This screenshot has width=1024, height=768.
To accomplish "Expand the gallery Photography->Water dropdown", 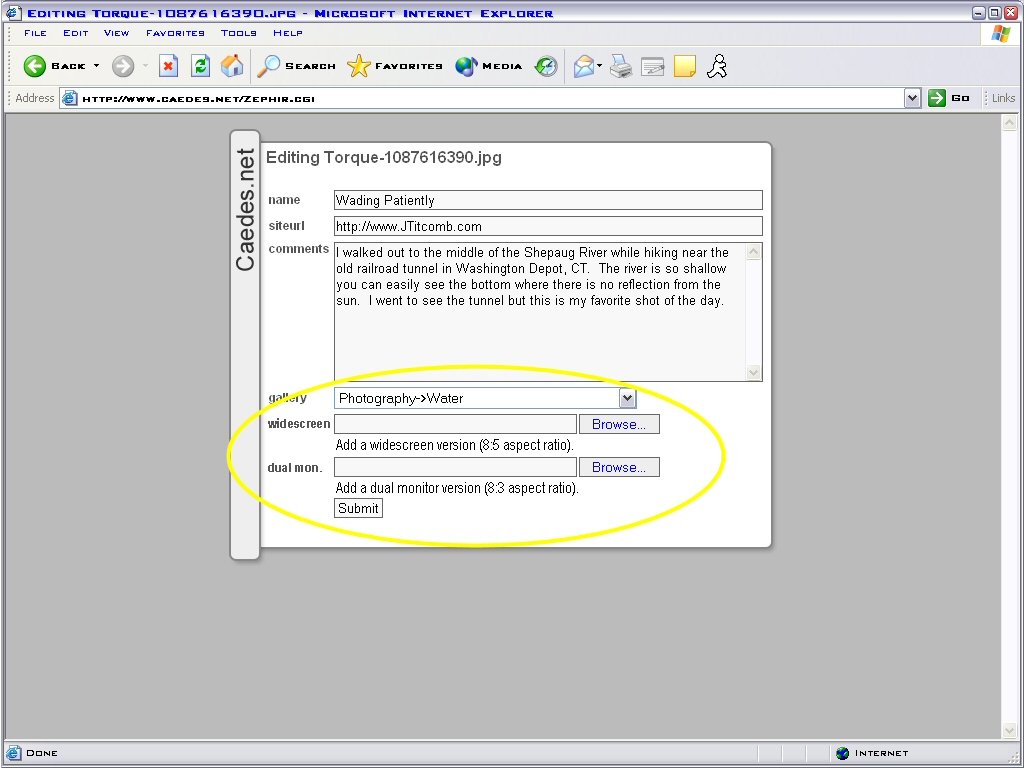I will (627, 398).
